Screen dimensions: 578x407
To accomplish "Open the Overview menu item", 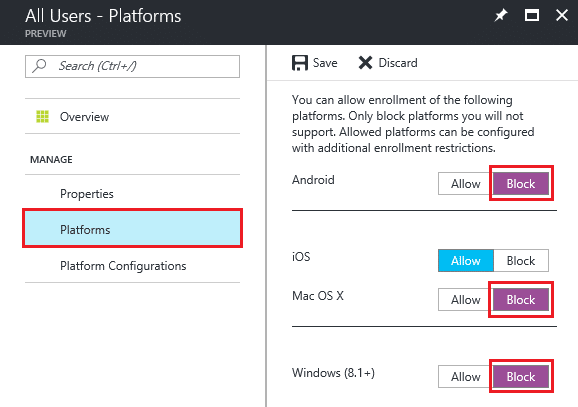I will (x=132, y=116).
